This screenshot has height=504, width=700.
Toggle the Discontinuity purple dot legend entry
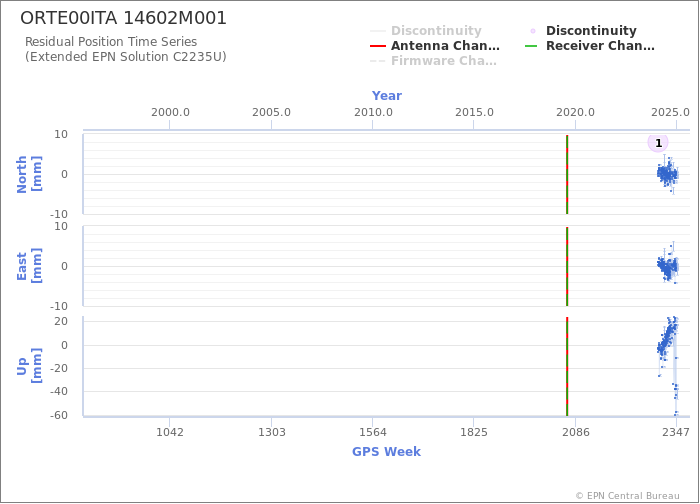click(x=583, y=31)
